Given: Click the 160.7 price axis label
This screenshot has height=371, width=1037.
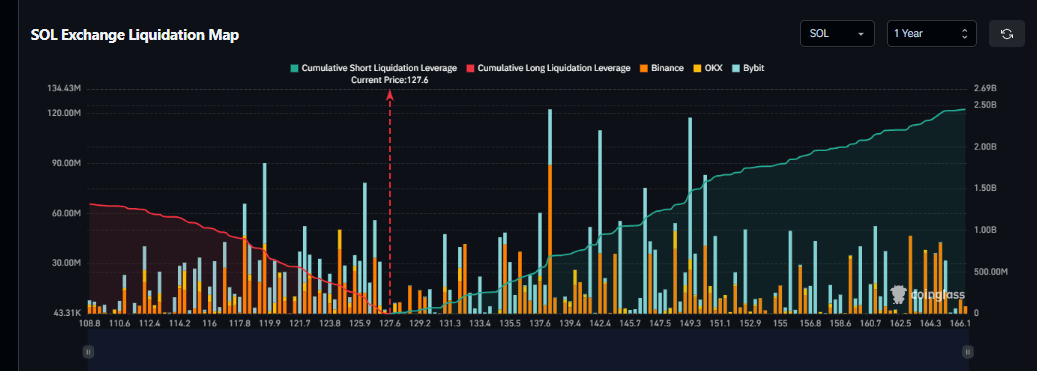Looking at the screenshot, I should tap(870, 323).
